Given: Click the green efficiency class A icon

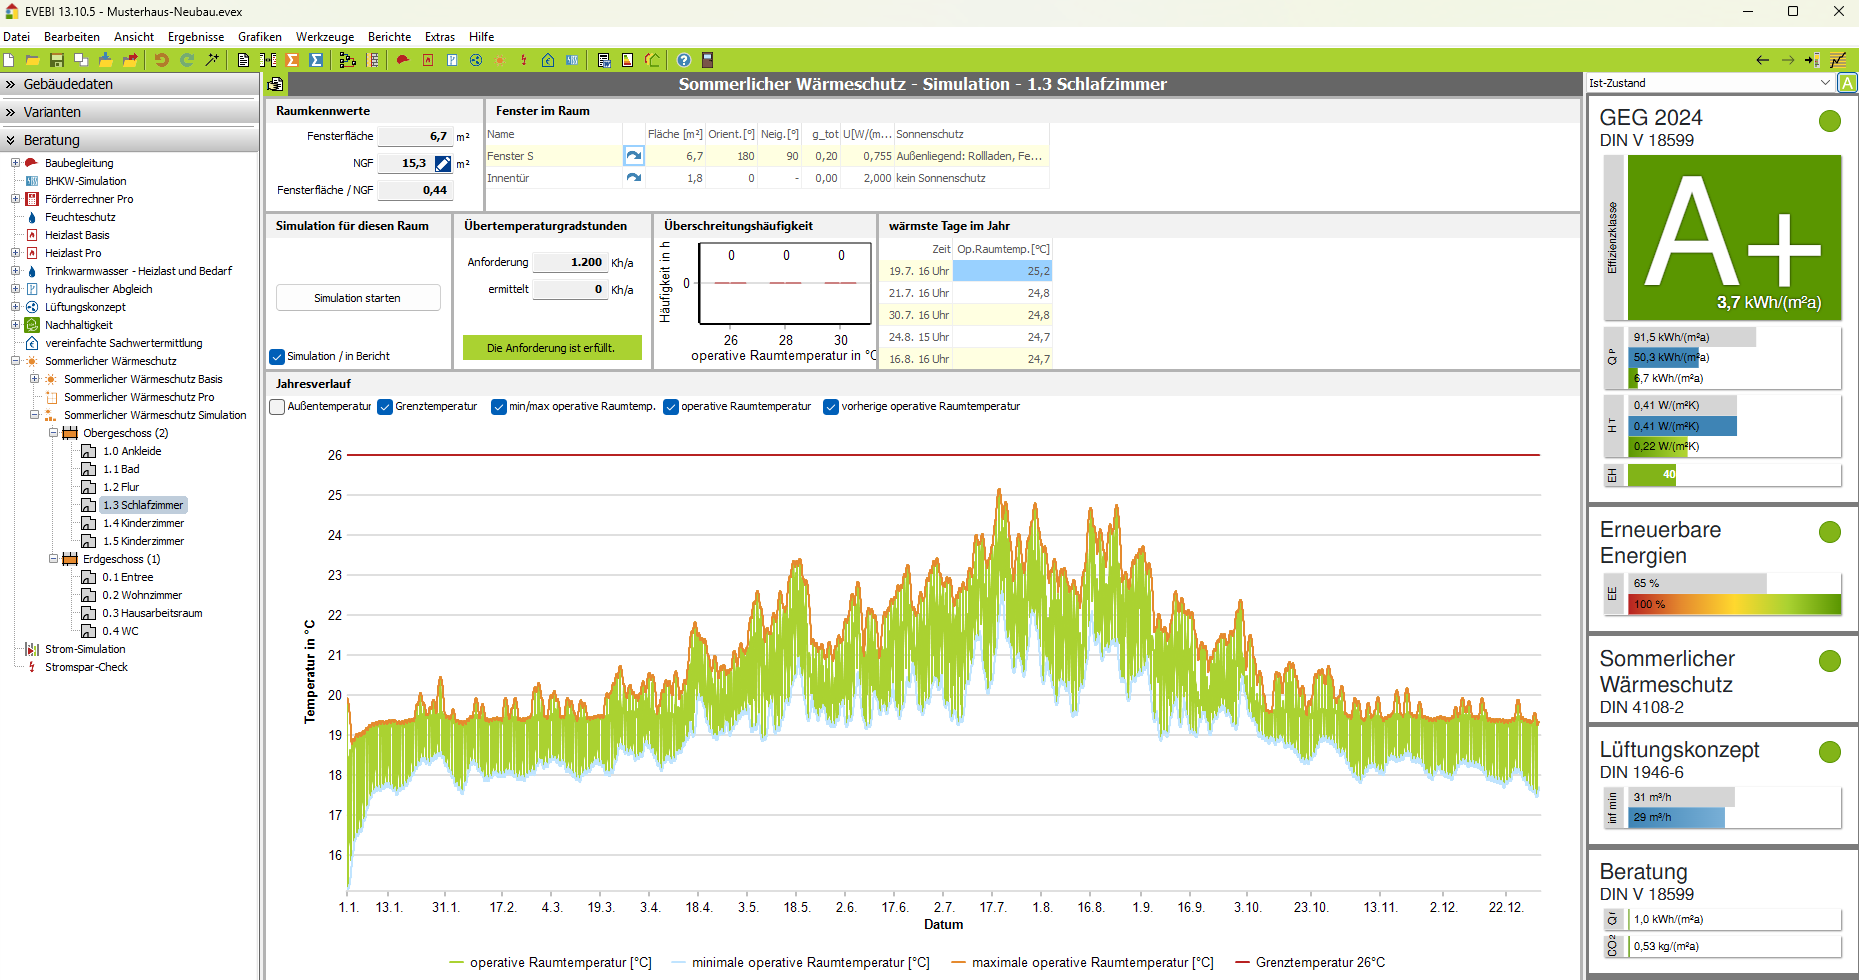Looking at the screenshot, I should pos(1847,83).
